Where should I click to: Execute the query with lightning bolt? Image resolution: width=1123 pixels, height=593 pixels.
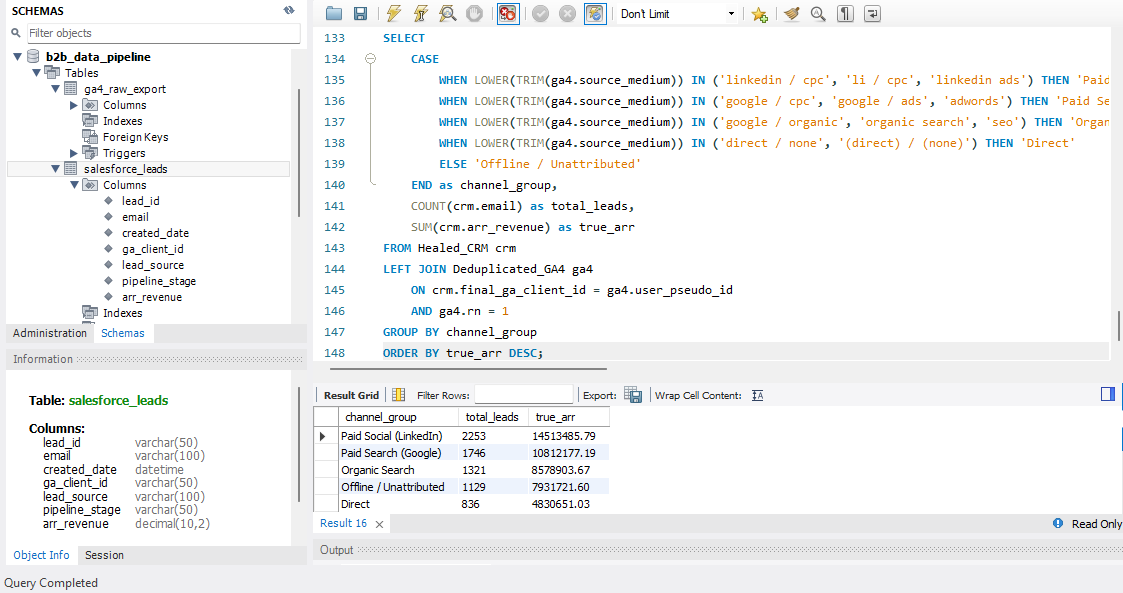pos(393,14)
